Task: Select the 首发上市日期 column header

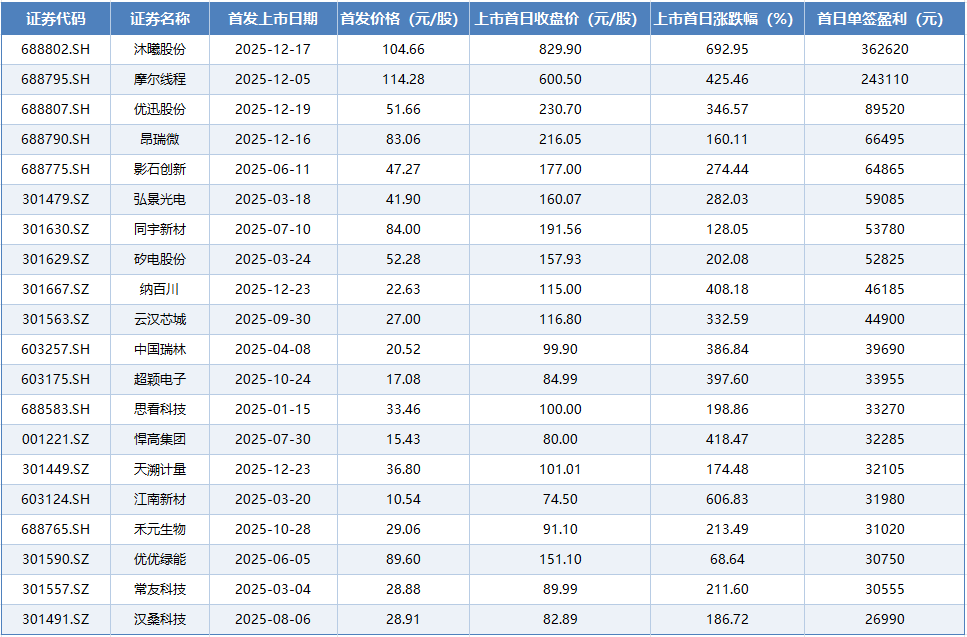Action: pyautogui.click(x=273, y=19)
